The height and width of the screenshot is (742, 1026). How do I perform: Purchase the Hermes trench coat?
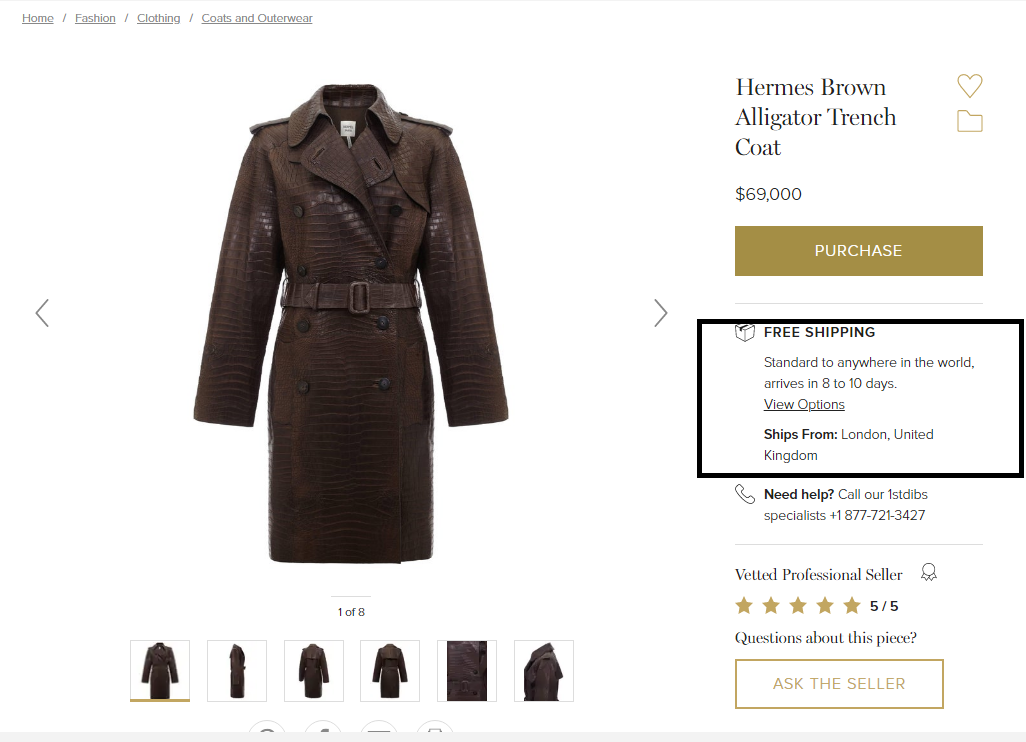tap(858, 251)
